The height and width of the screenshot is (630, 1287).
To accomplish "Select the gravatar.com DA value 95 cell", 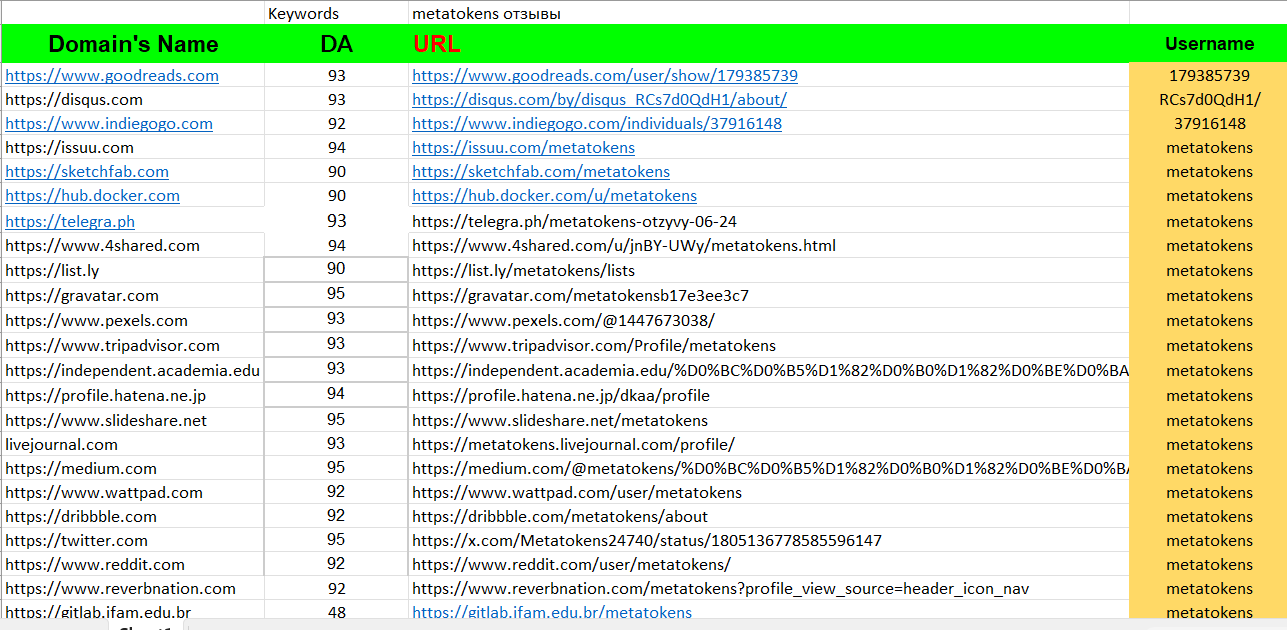I will [336, 295].
